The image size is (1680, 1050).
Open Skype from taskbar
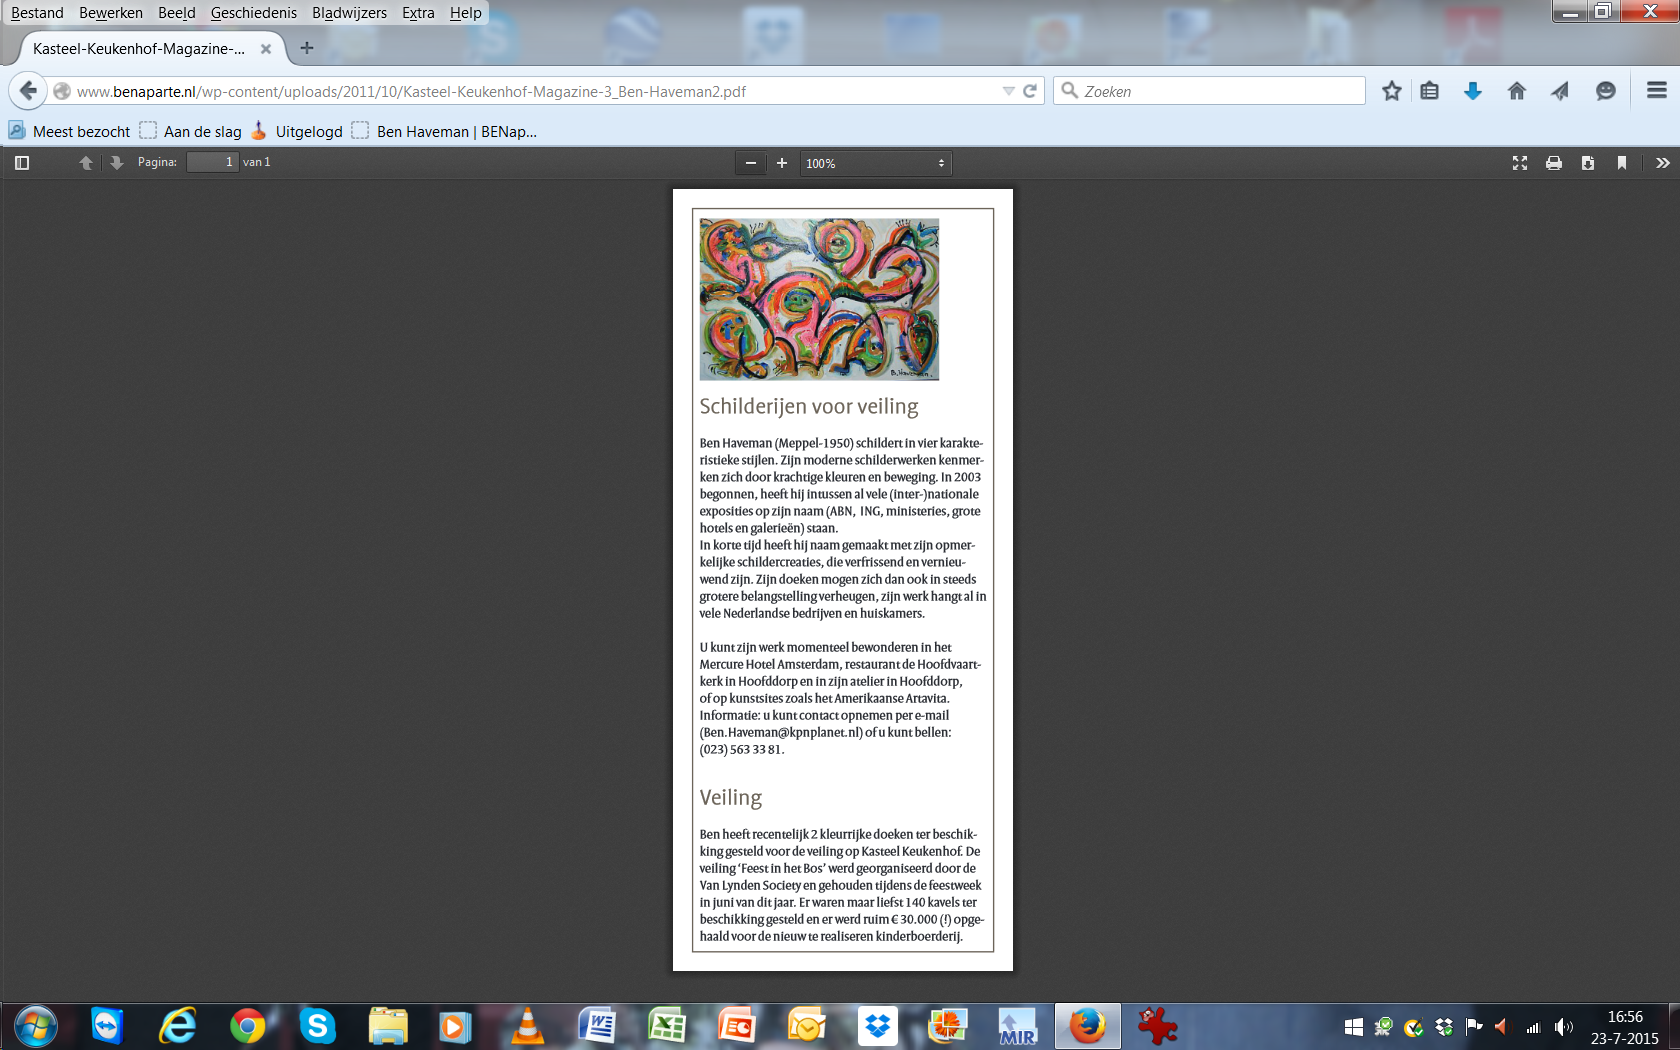pyautogui.click(x=318, y=1026)
